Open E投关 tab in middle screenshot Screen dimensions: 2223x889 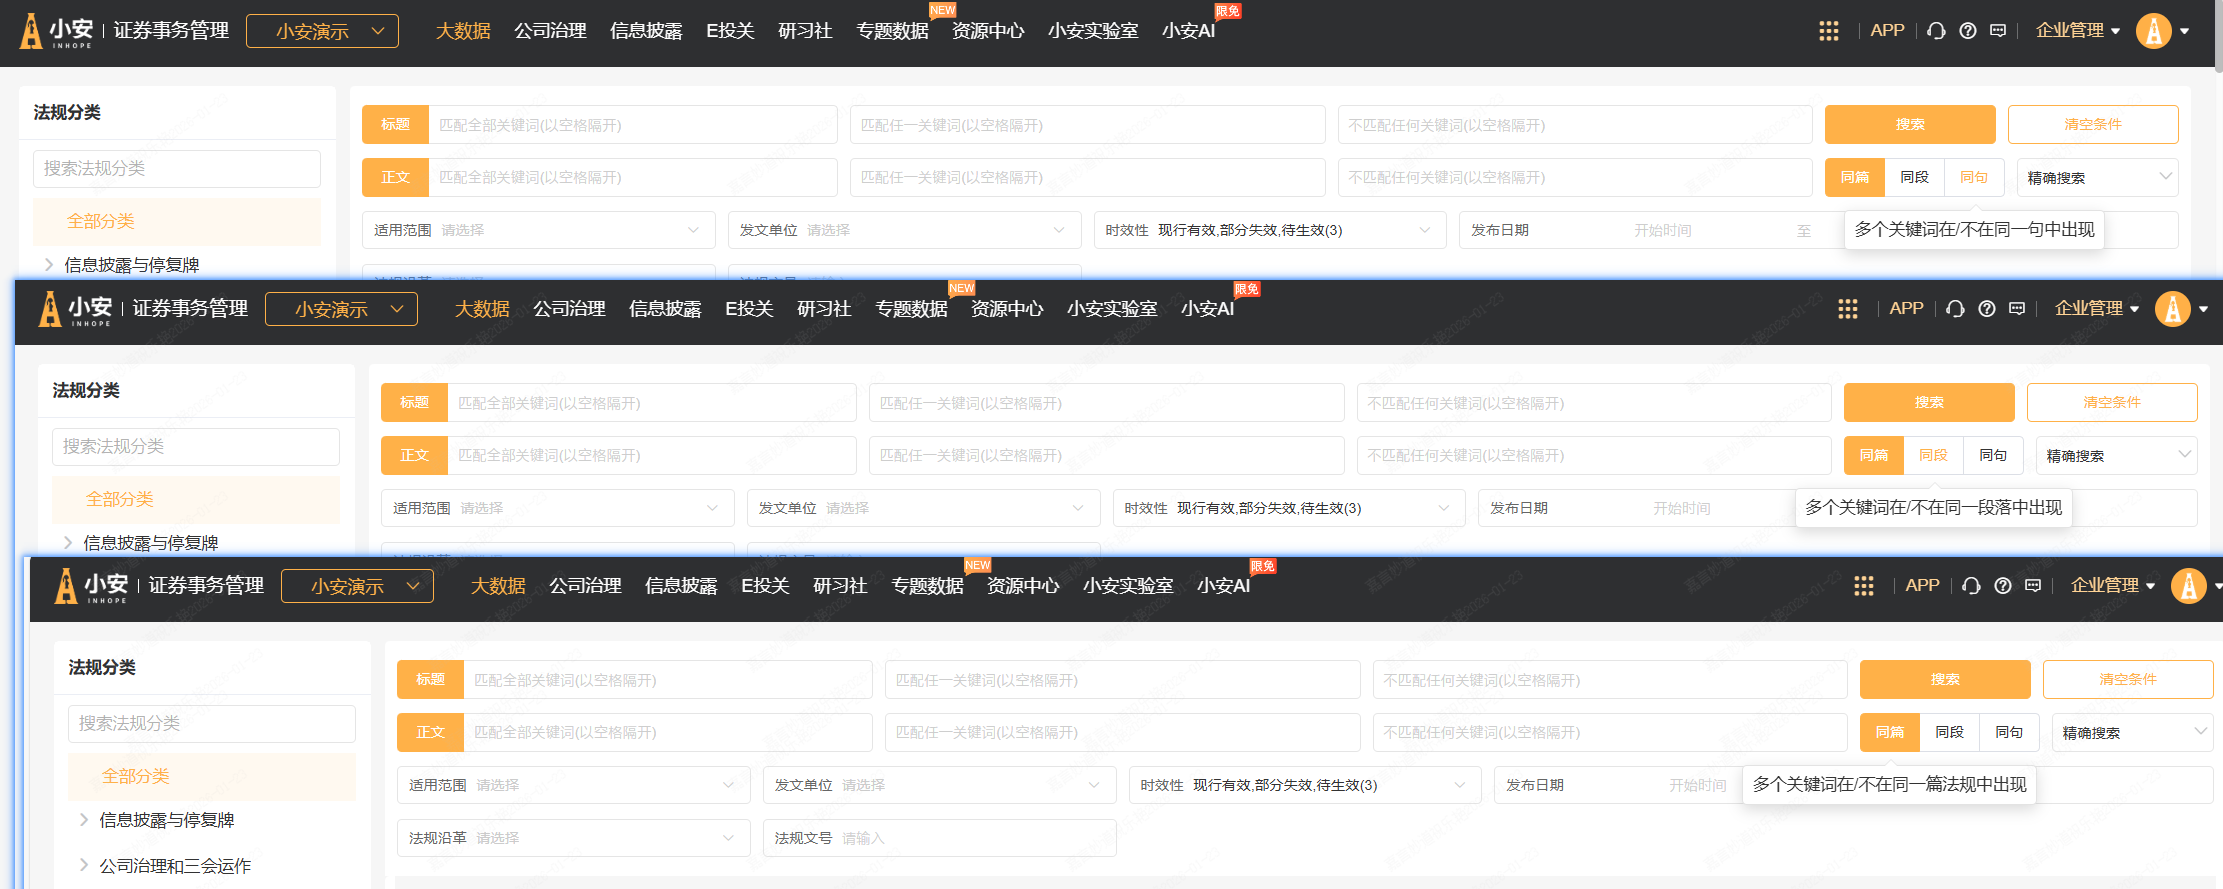(x=749, y=309)
